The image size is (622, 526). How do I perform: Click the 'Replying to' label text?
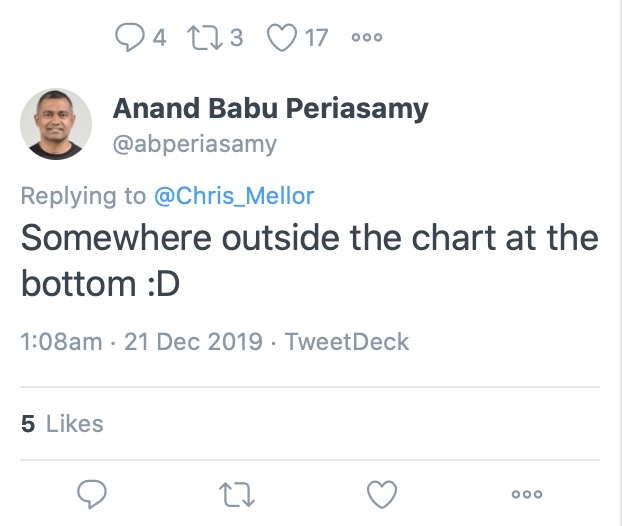[83, 196]
